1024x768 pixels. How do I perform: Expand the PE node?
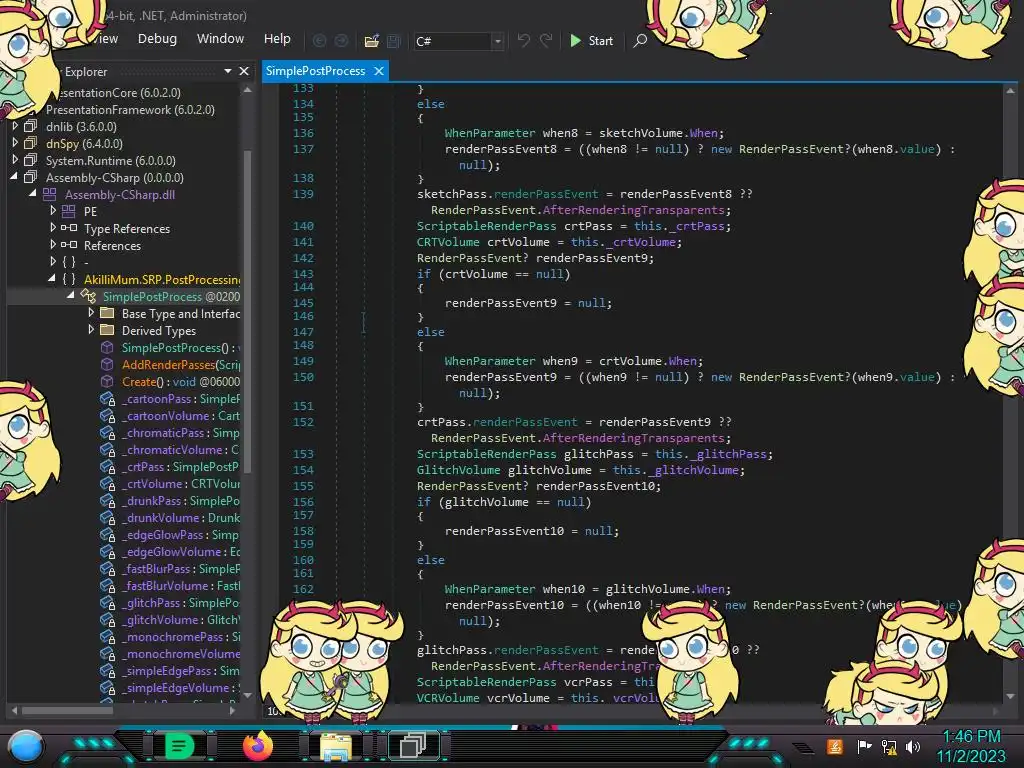[x=53, y=211]
